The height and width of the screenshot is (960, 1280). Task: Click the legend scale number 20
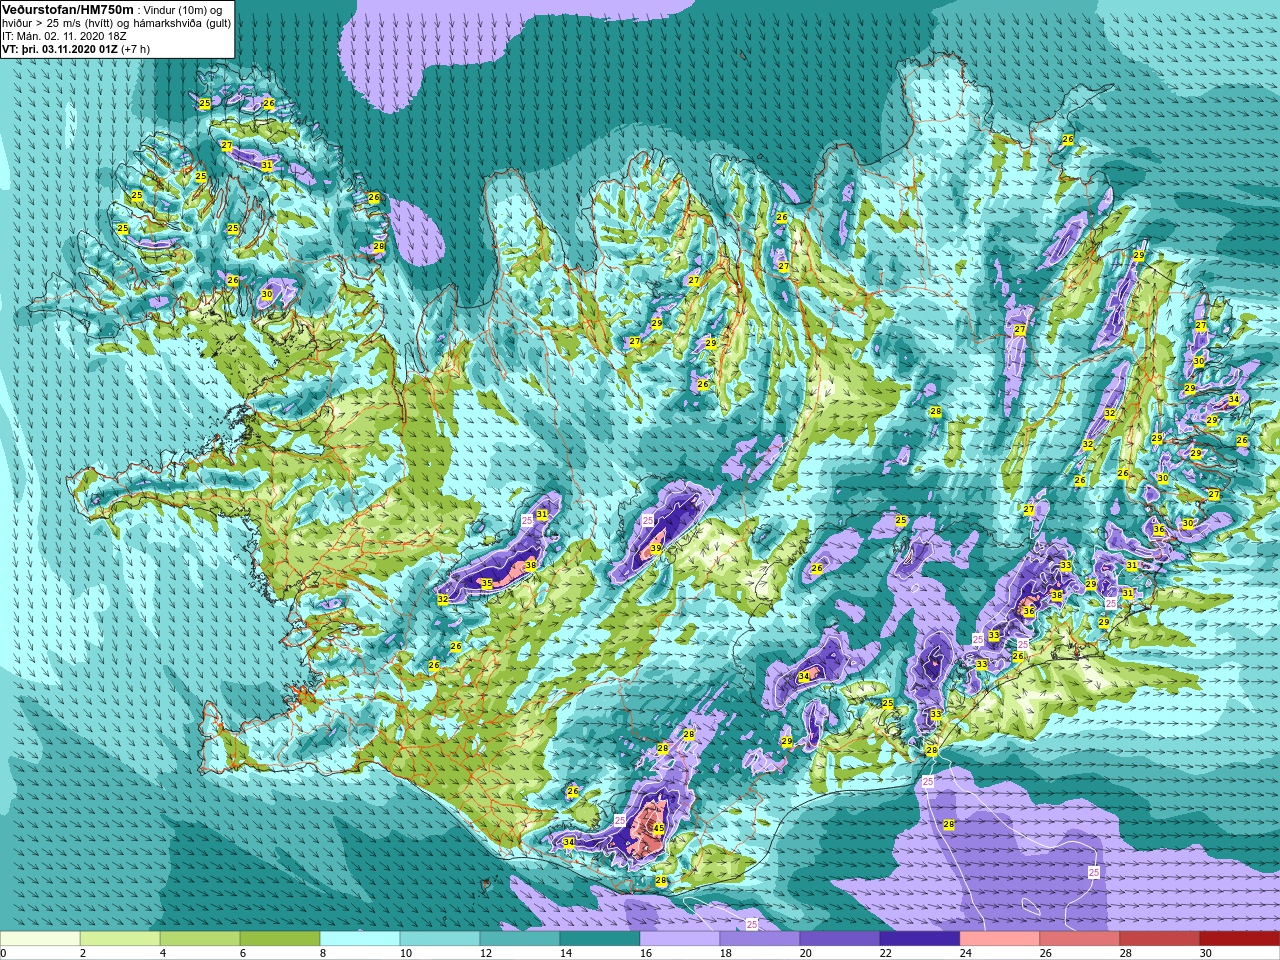807,953
